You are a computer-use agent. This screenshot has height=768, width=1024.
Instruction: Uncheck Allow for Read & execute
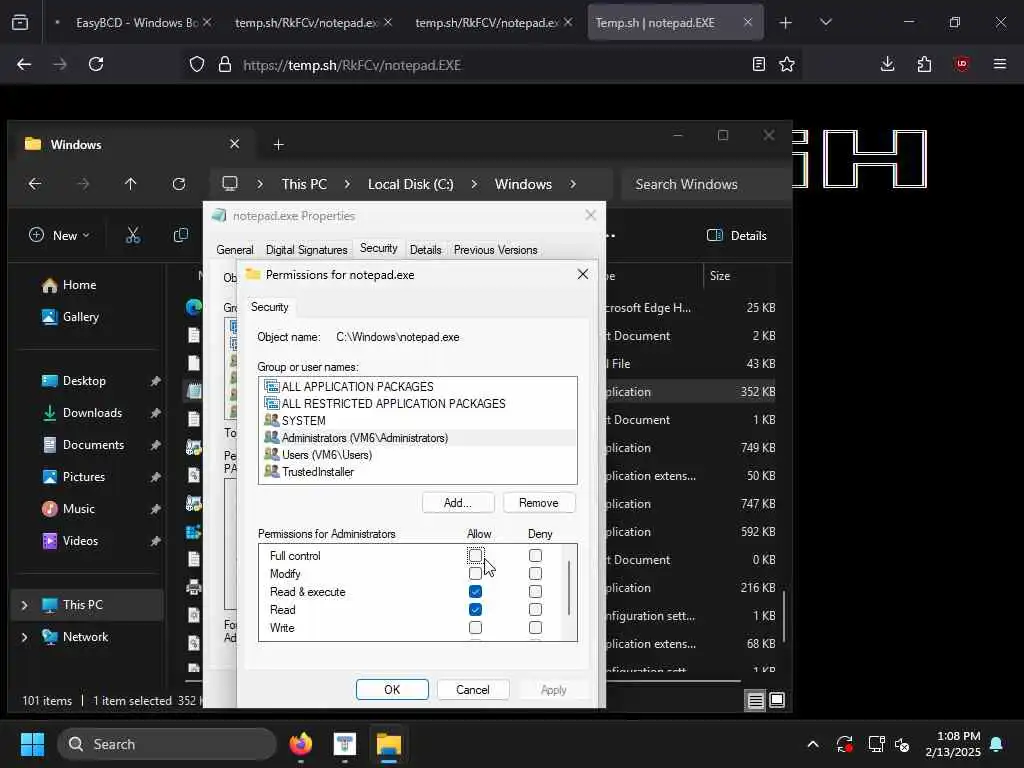coord(475,592)
